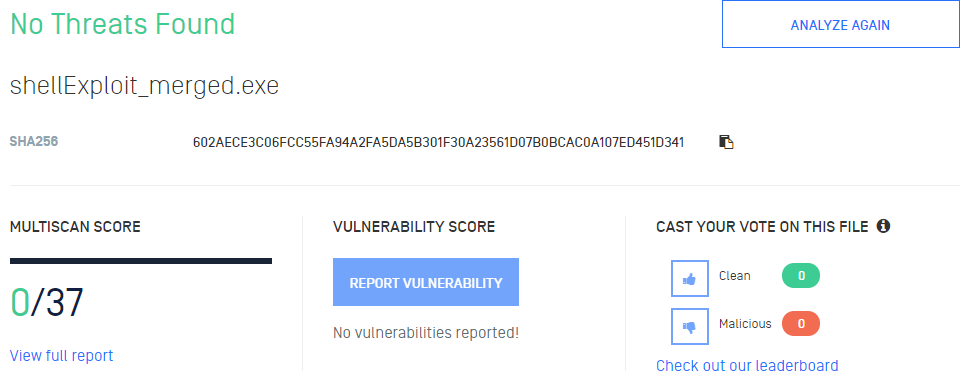Click the shellExploit_merged.exe file name
The image size is (962, 384).
(x=144, y=86)
